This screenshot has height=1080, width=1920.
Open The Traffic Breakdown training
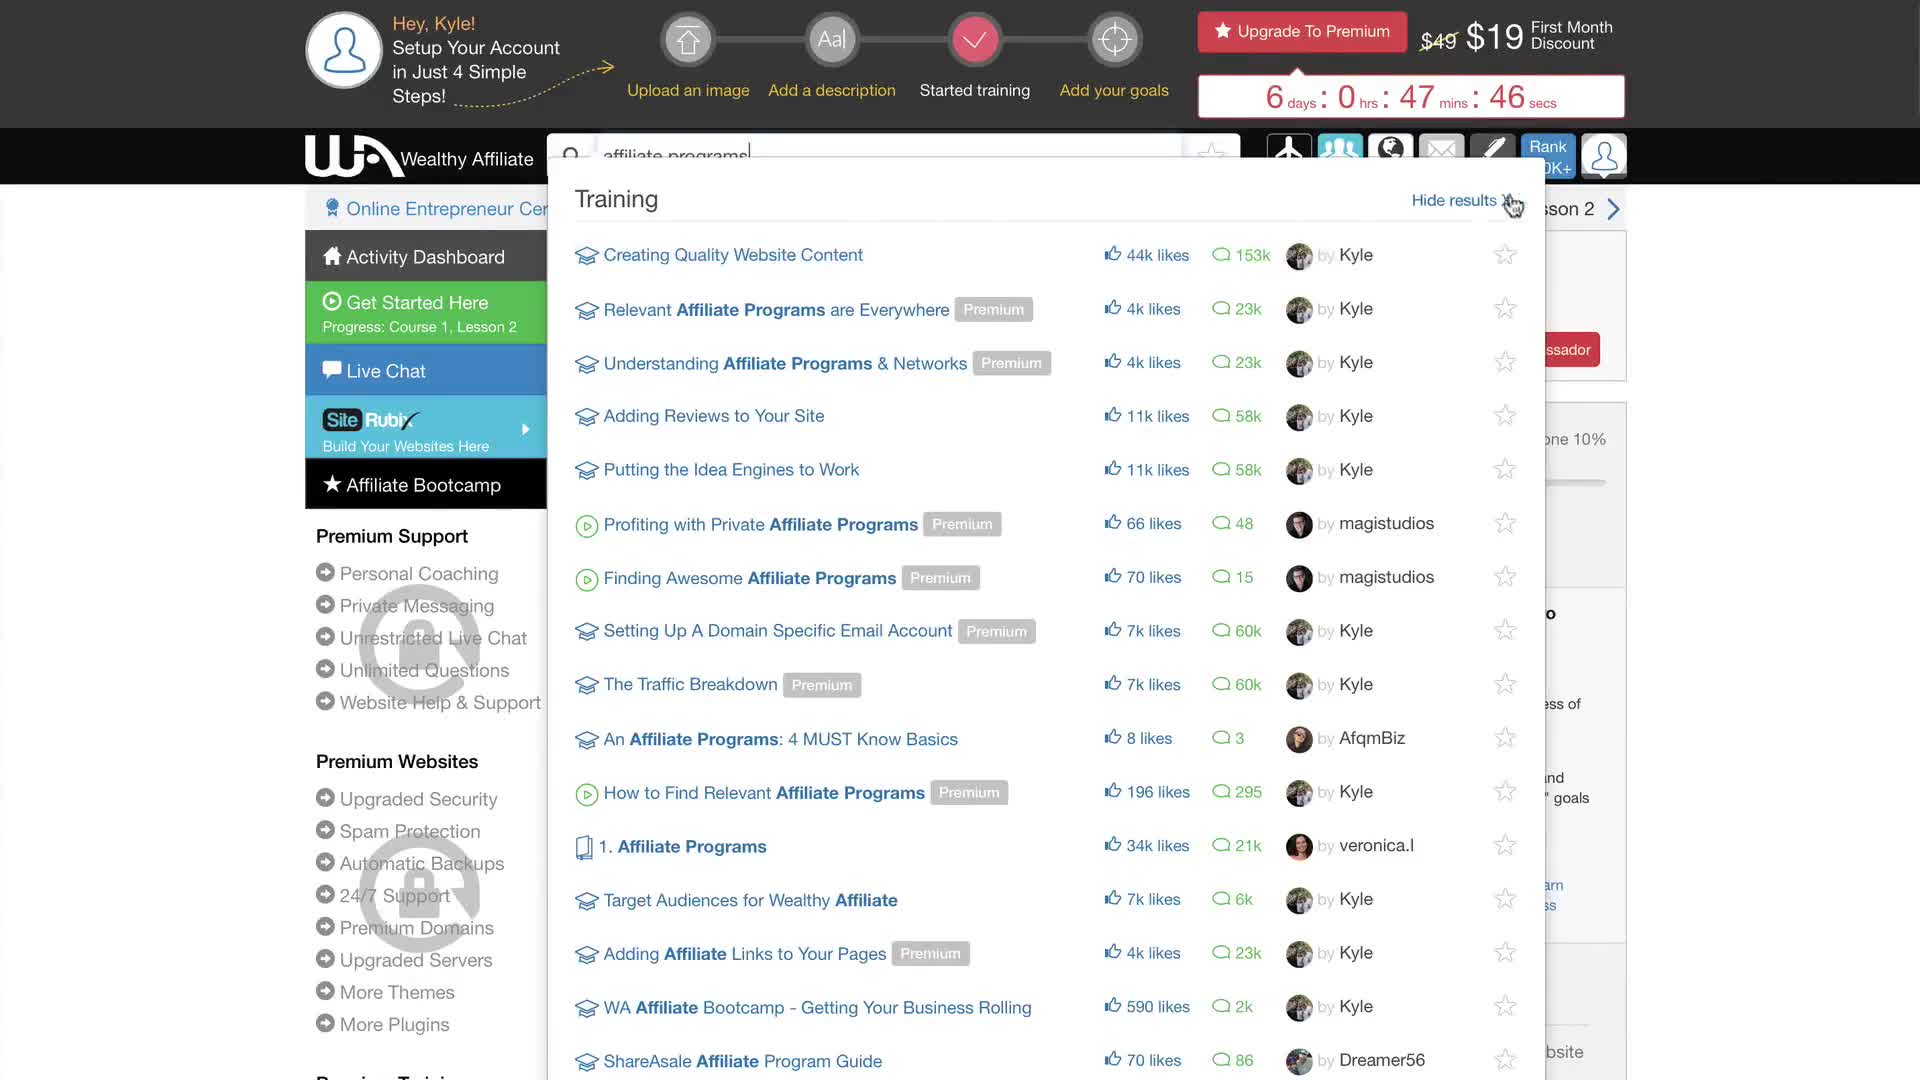[690, 684]
